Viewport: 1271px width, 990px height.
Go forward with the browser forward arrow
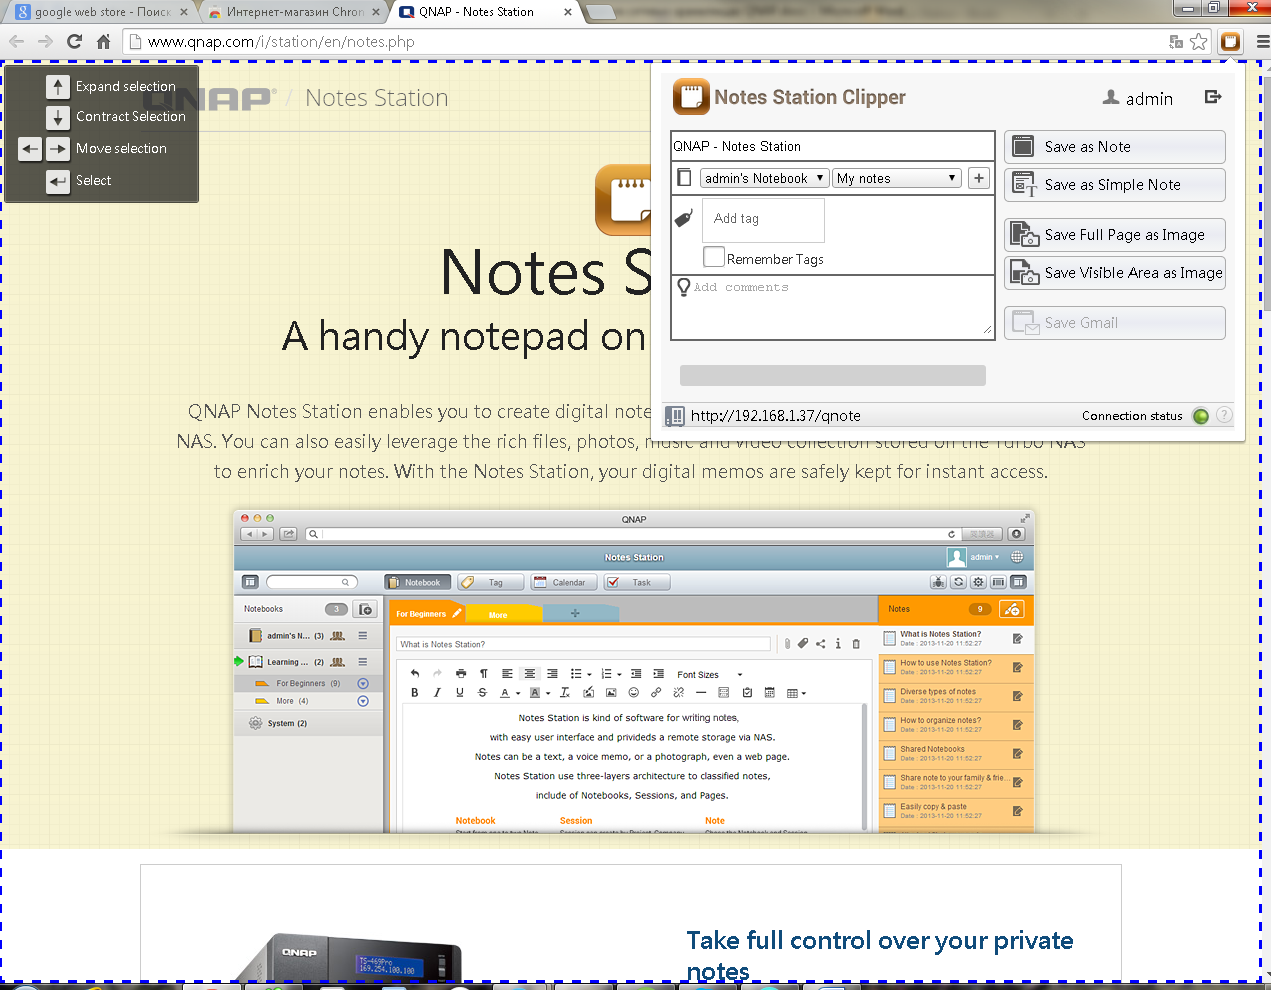(x=45, y=42)
